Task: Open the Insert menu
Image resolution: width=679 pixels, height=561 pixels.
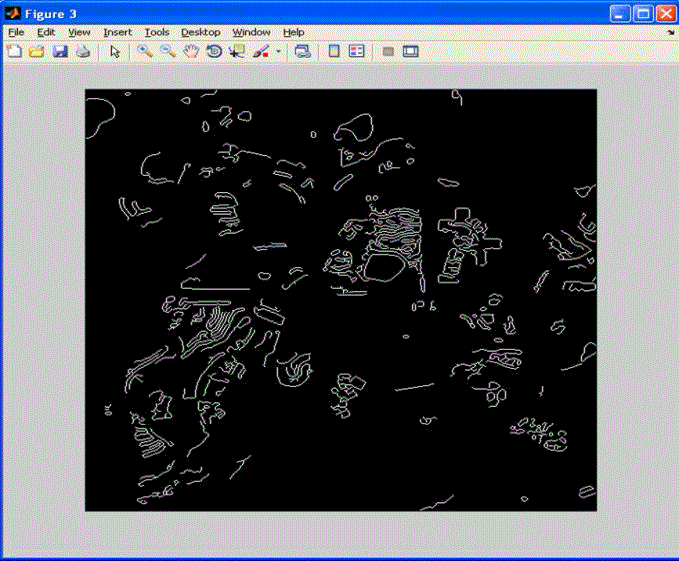Action: tap(117, 32)
